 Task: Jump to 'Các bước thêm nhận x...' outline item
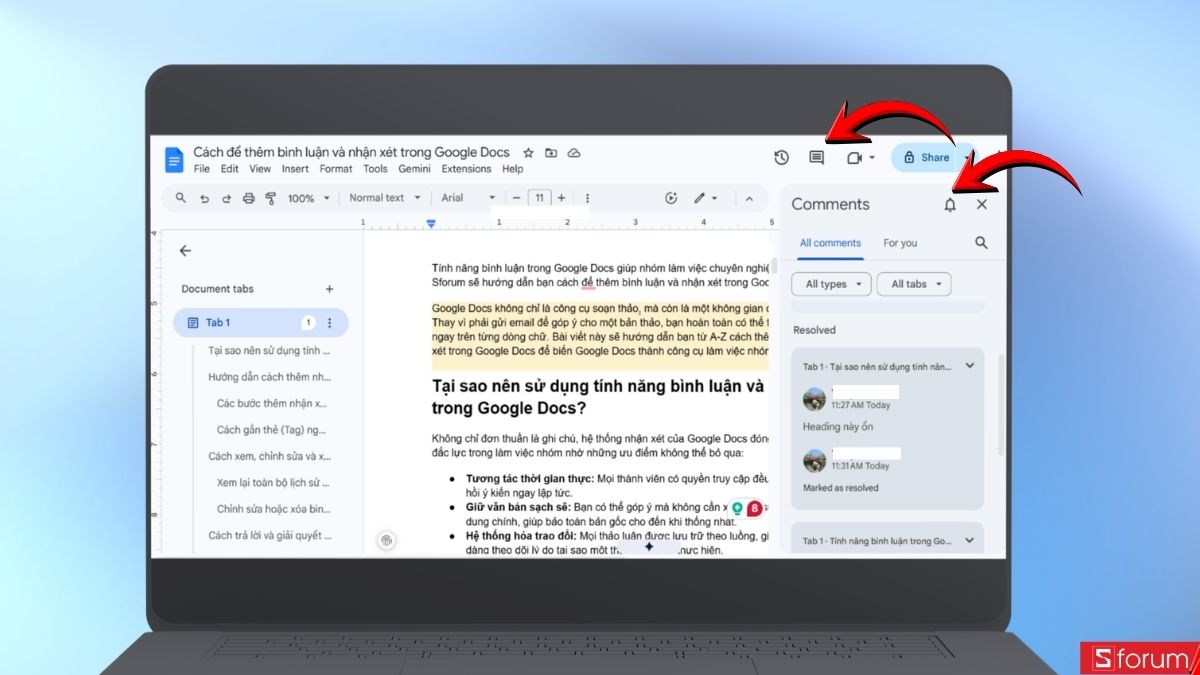point(271,403)
